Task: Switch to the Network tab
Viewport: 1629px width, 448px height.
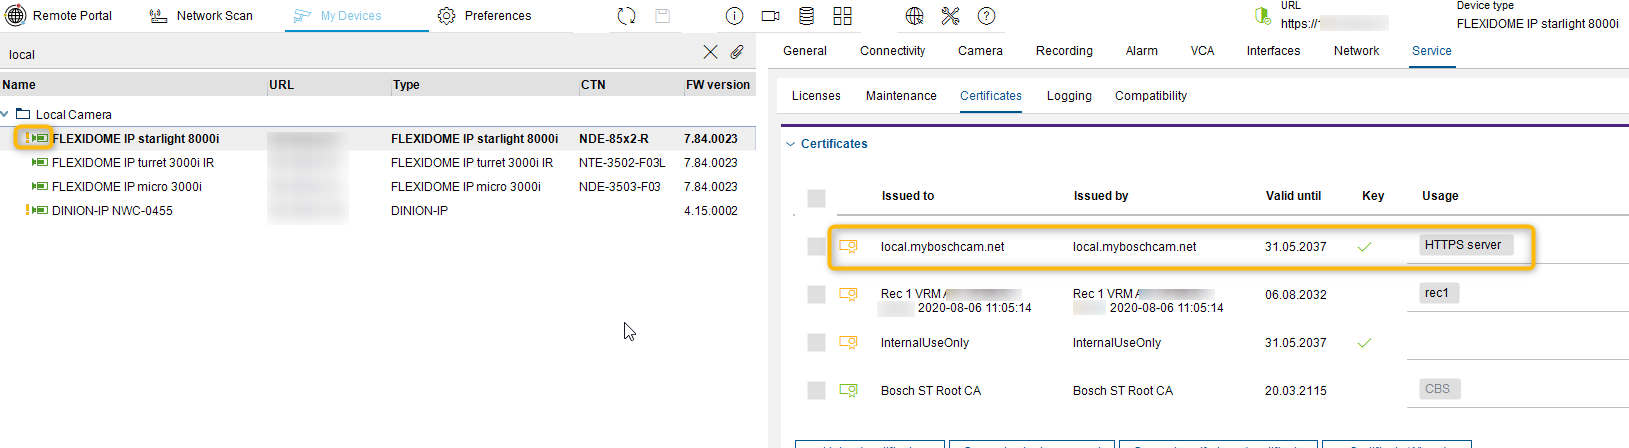Action: 1355,51
